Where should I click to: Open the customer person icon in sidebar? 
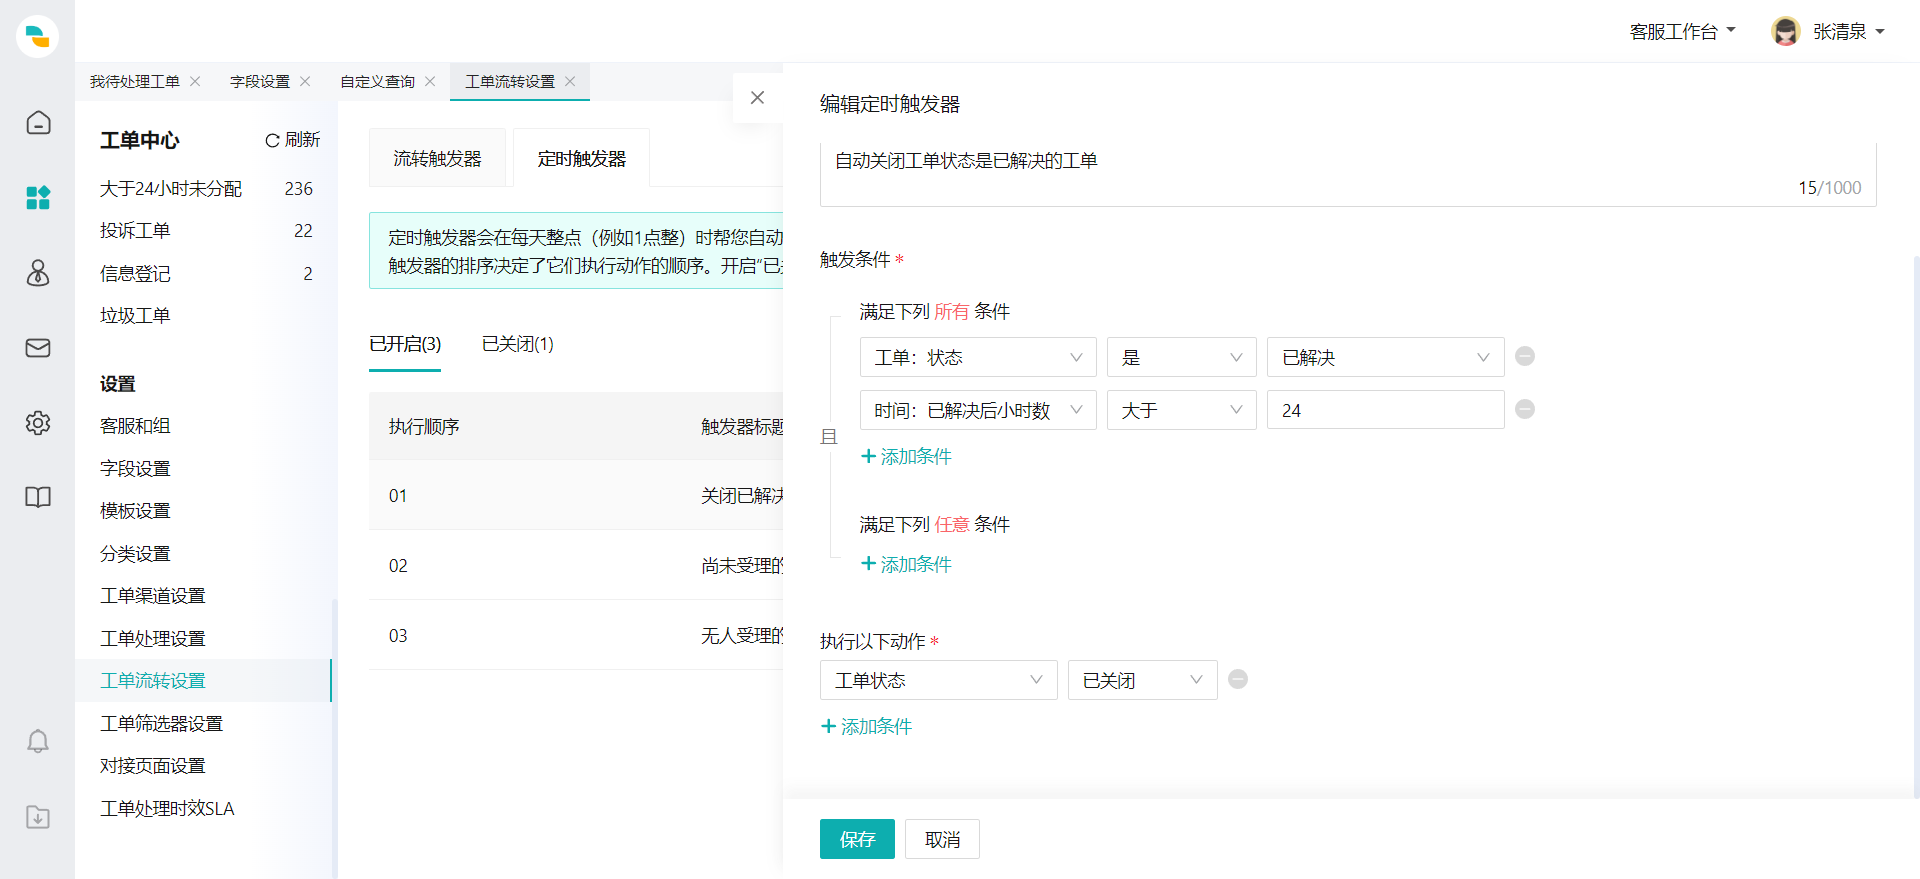pos(38,273)
